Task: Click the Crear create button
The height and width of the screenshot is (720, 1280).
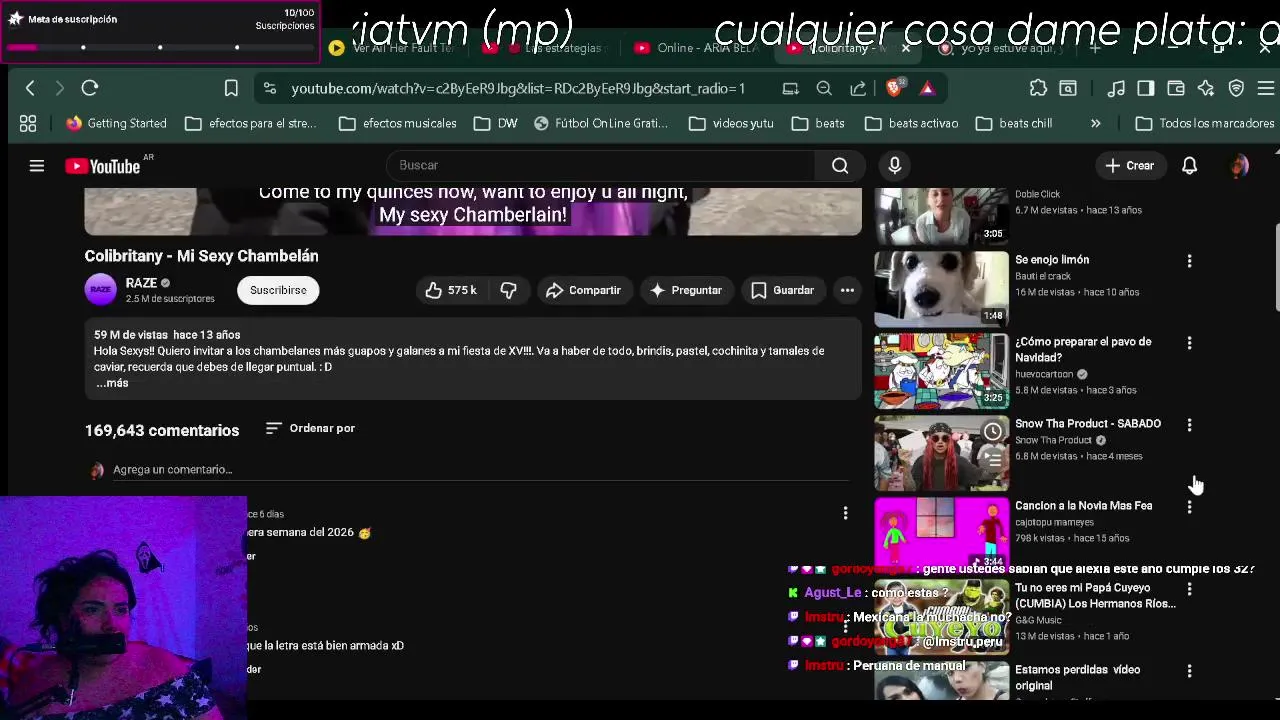Action: click(x=1130, y=165)
